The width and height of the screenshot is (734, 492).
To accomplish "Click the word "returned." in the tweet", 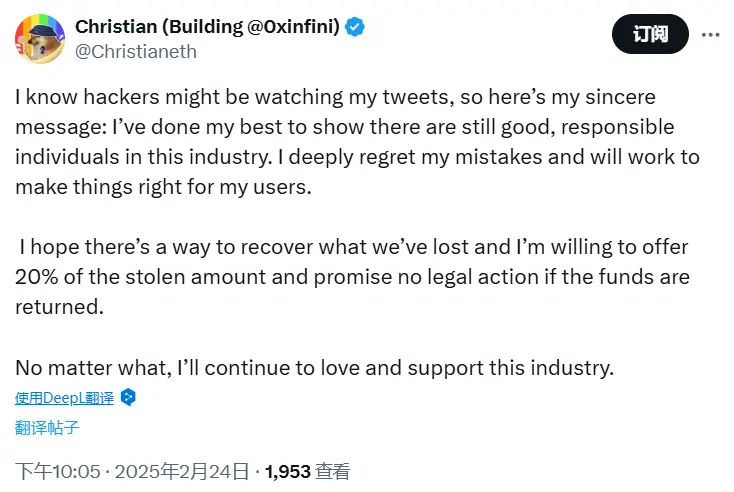I will [59, 306].
